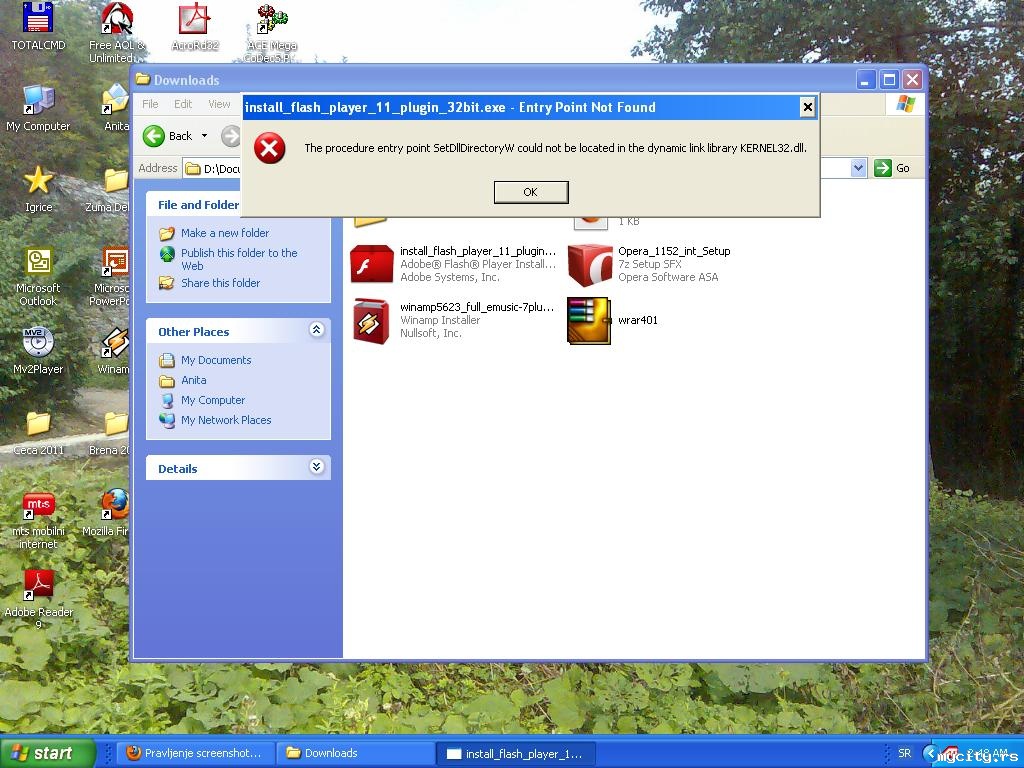This screenshot has height=768, width=1024.
Task: Click the Go button in address bar
Action: (x=892, y=168)
